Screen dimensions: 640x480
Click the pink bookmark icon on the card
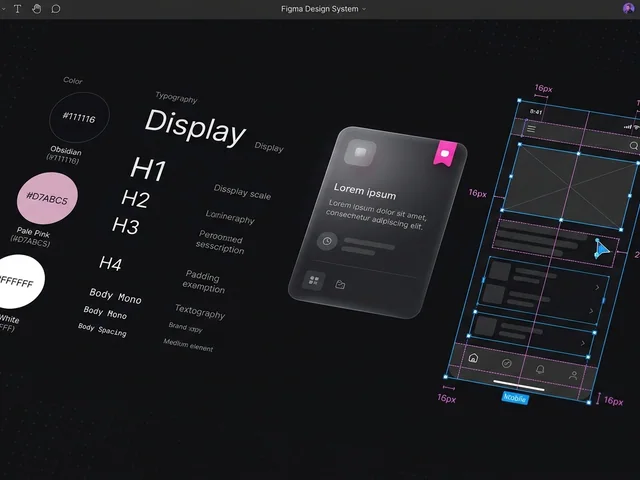tap(445, 153)
